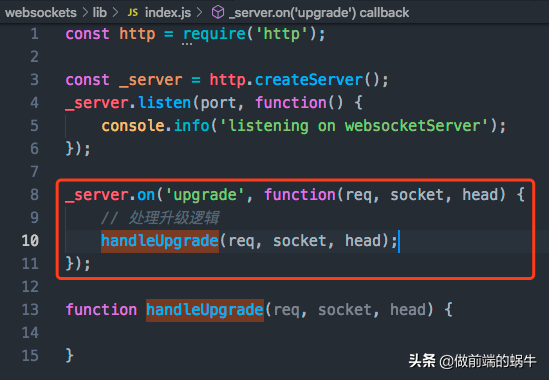Click the "port" argument on line 4
This screenshot has width=549, height=380.
pyautogui.click(x=218, y=104)
